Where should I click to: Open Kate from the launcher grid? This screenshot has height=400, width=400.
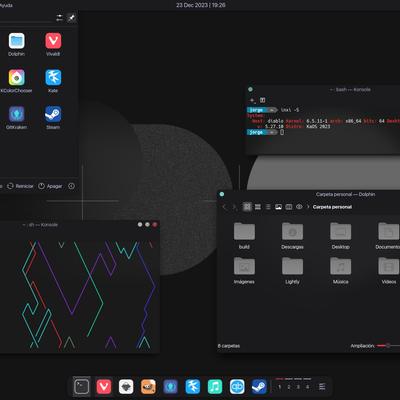[53, 81]
